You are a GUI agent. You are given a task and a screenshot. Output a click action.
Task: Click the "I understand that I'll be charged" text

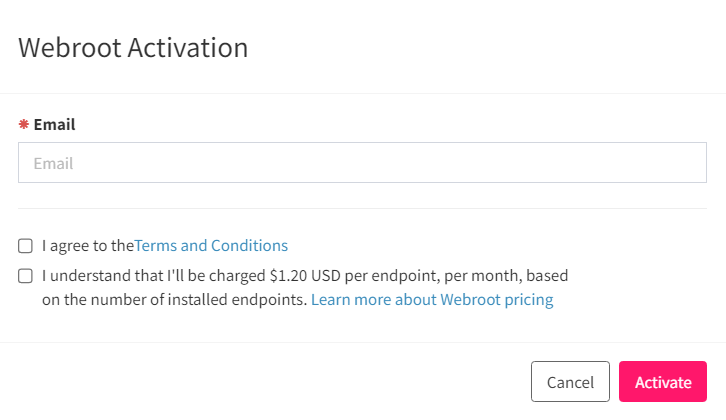[x=153, y=276]
